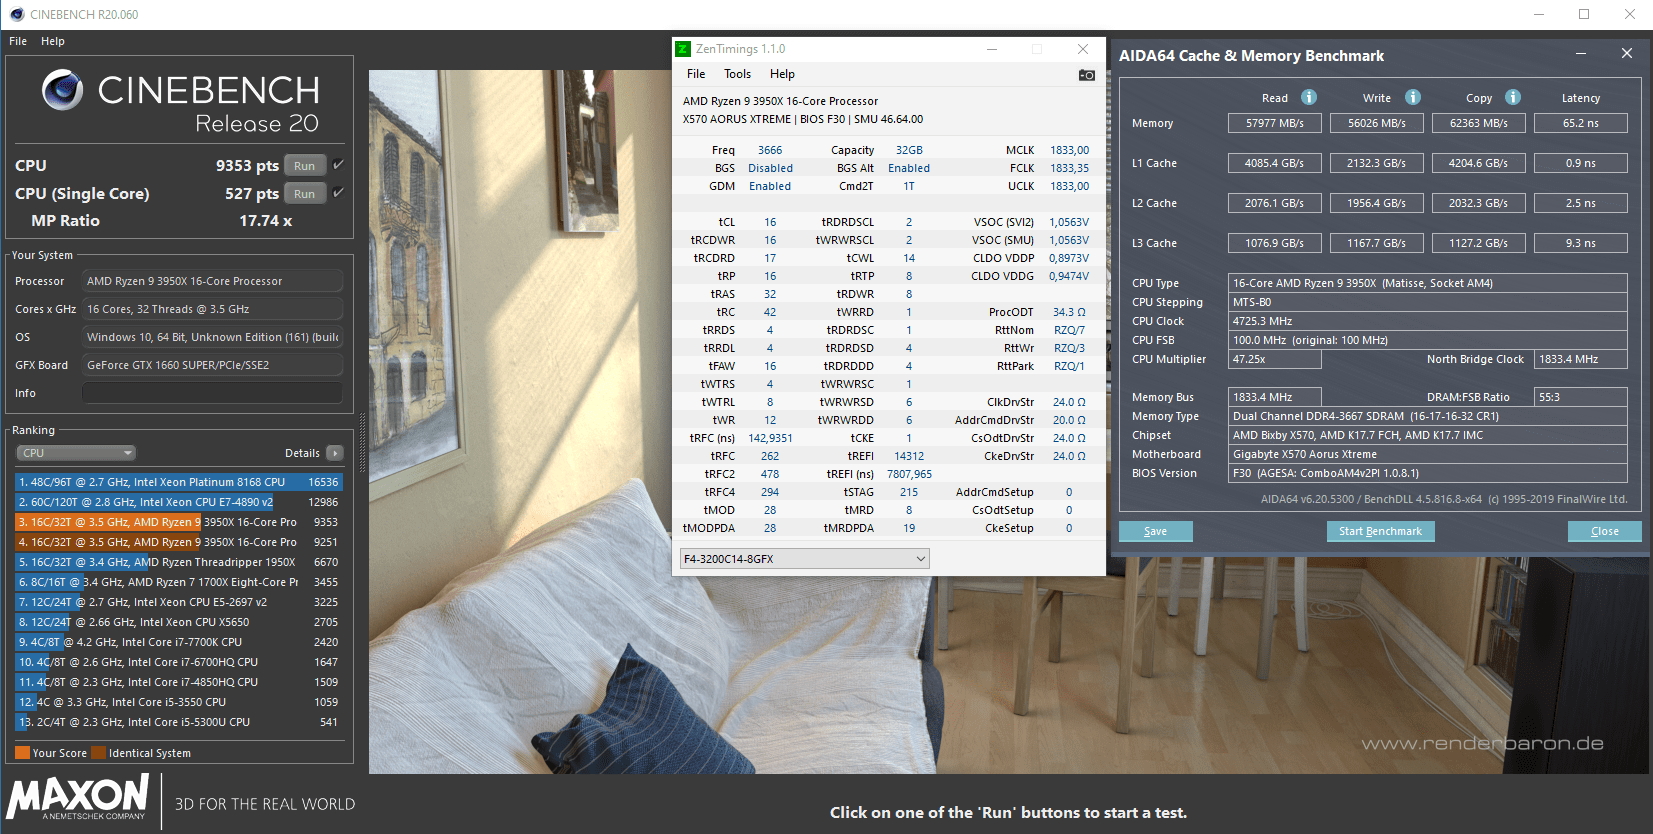The width and height of the screenshot is (1653, 834).
Task: Click Memory Read value 57977 MB/s
Action: [1274, 123]
